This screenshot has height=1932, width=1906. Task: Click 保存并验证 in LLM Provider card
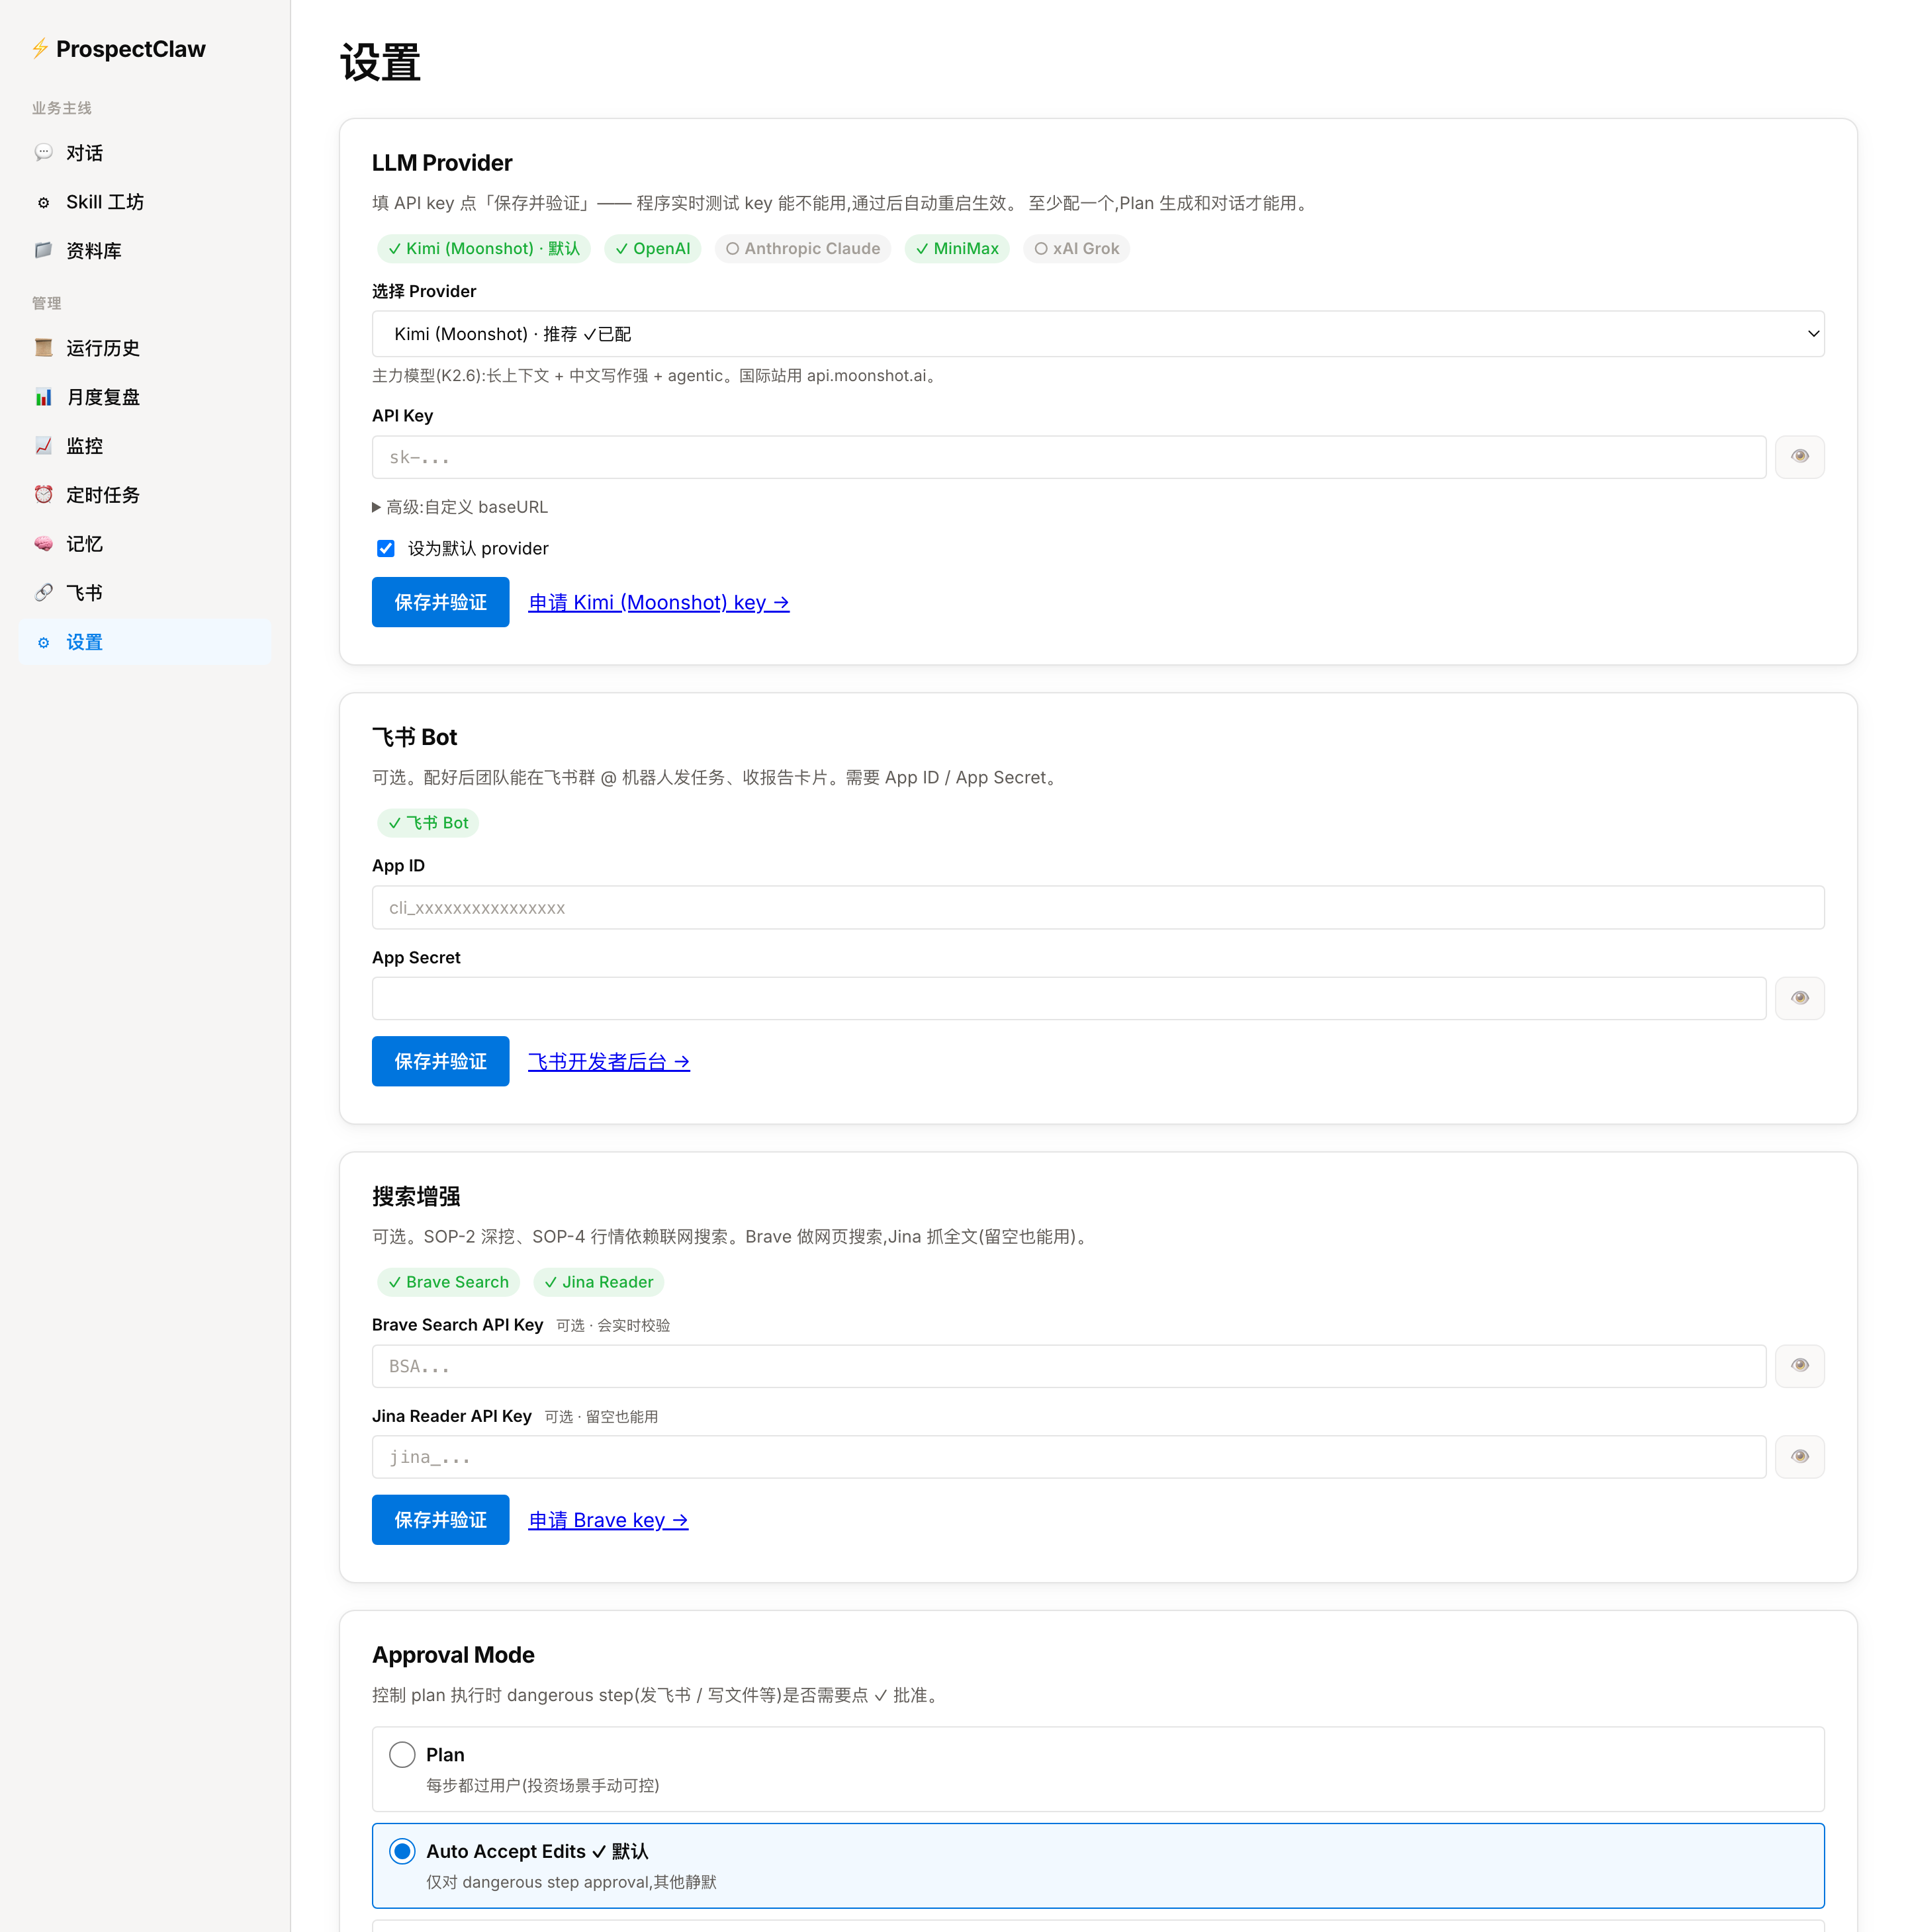pyautogui.click(x=440, y=602)
